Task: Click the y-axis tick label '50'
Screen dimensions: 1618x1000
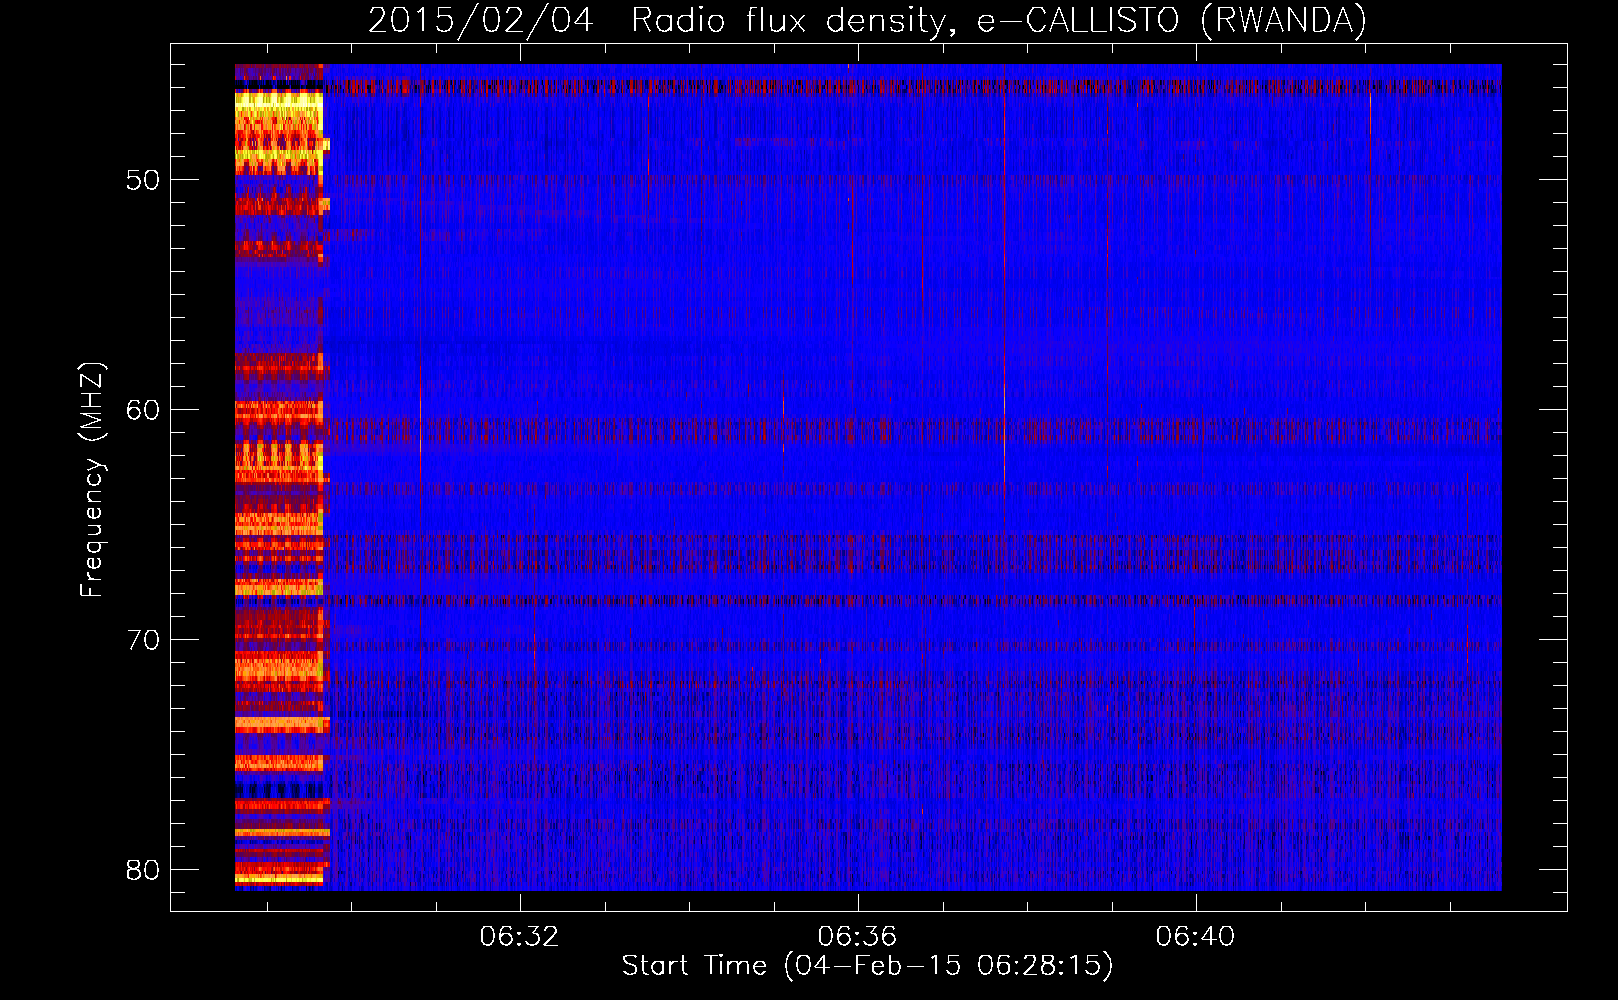Action: pyautogui.click(x=143, y=180)
